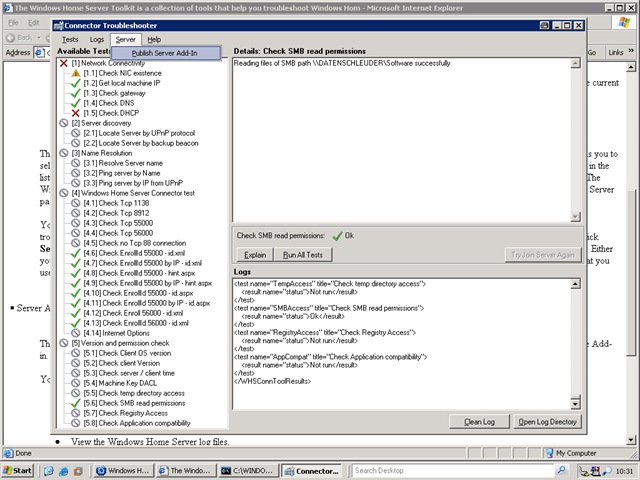640x480 pixels.
Task: Click not-run icon beside Internet Options
Action: [76, 333]
